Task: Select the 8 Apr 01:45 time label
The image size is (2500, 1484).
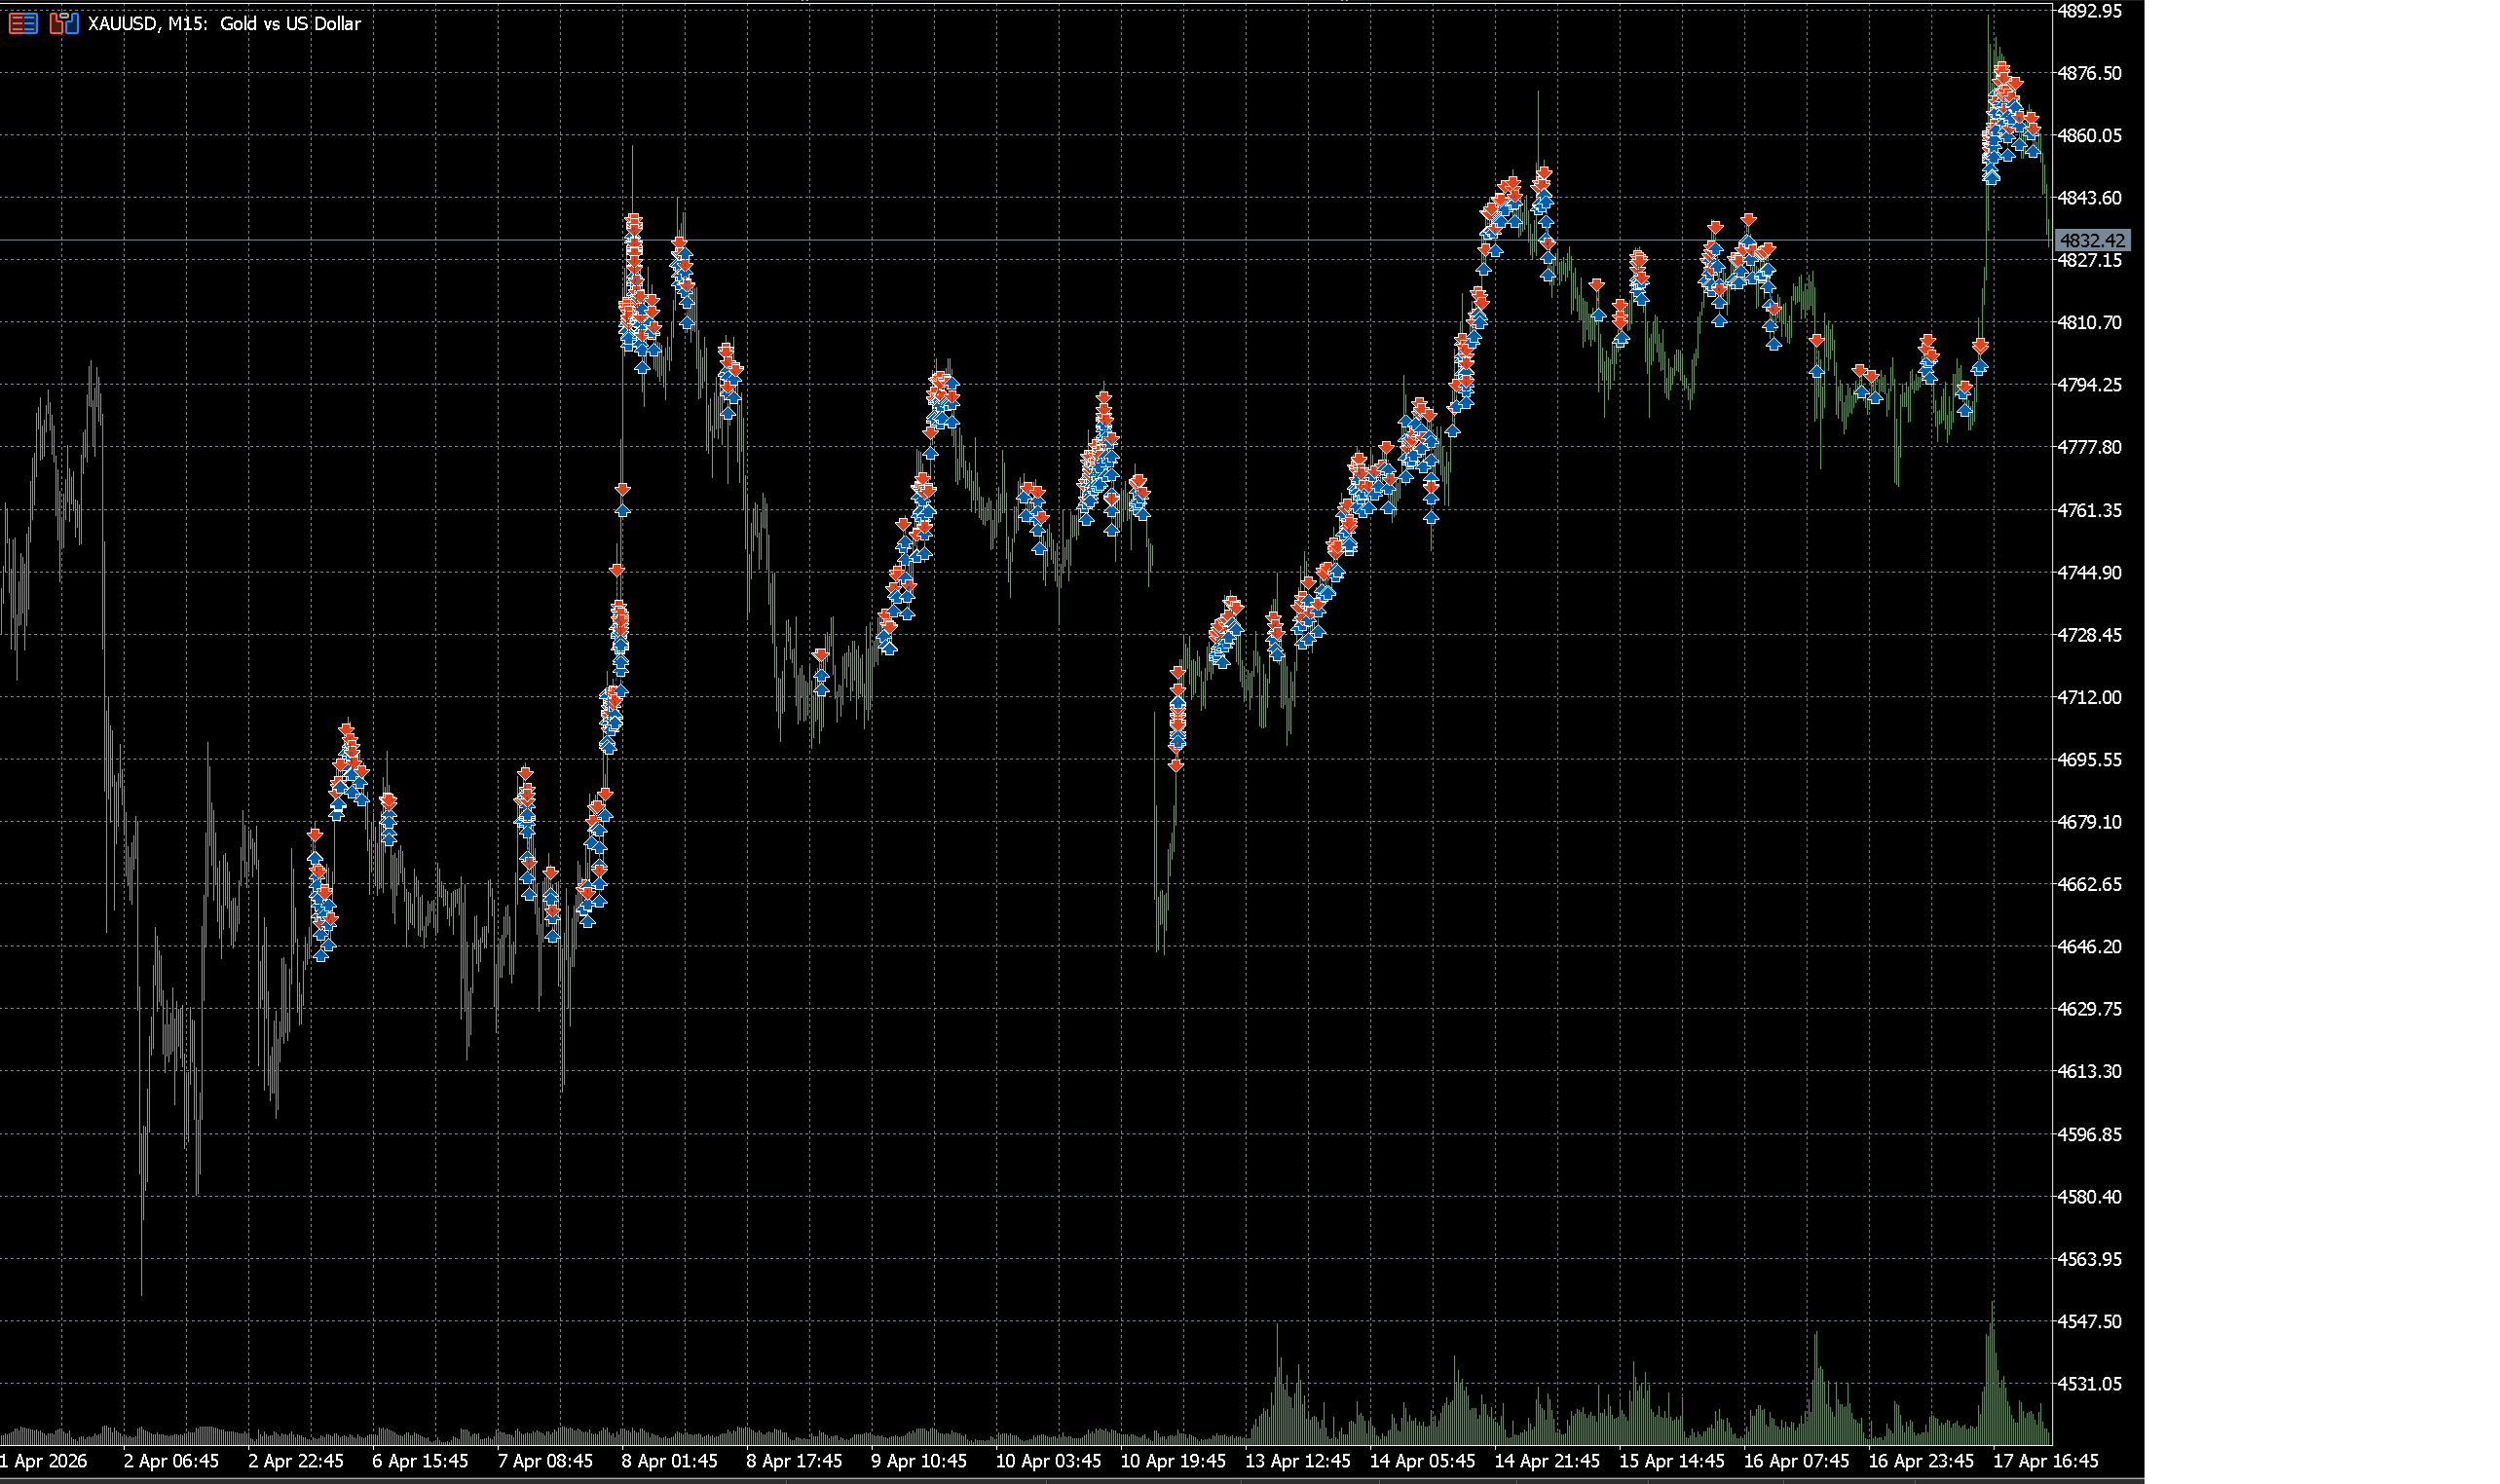Action: click(669, 1461)
